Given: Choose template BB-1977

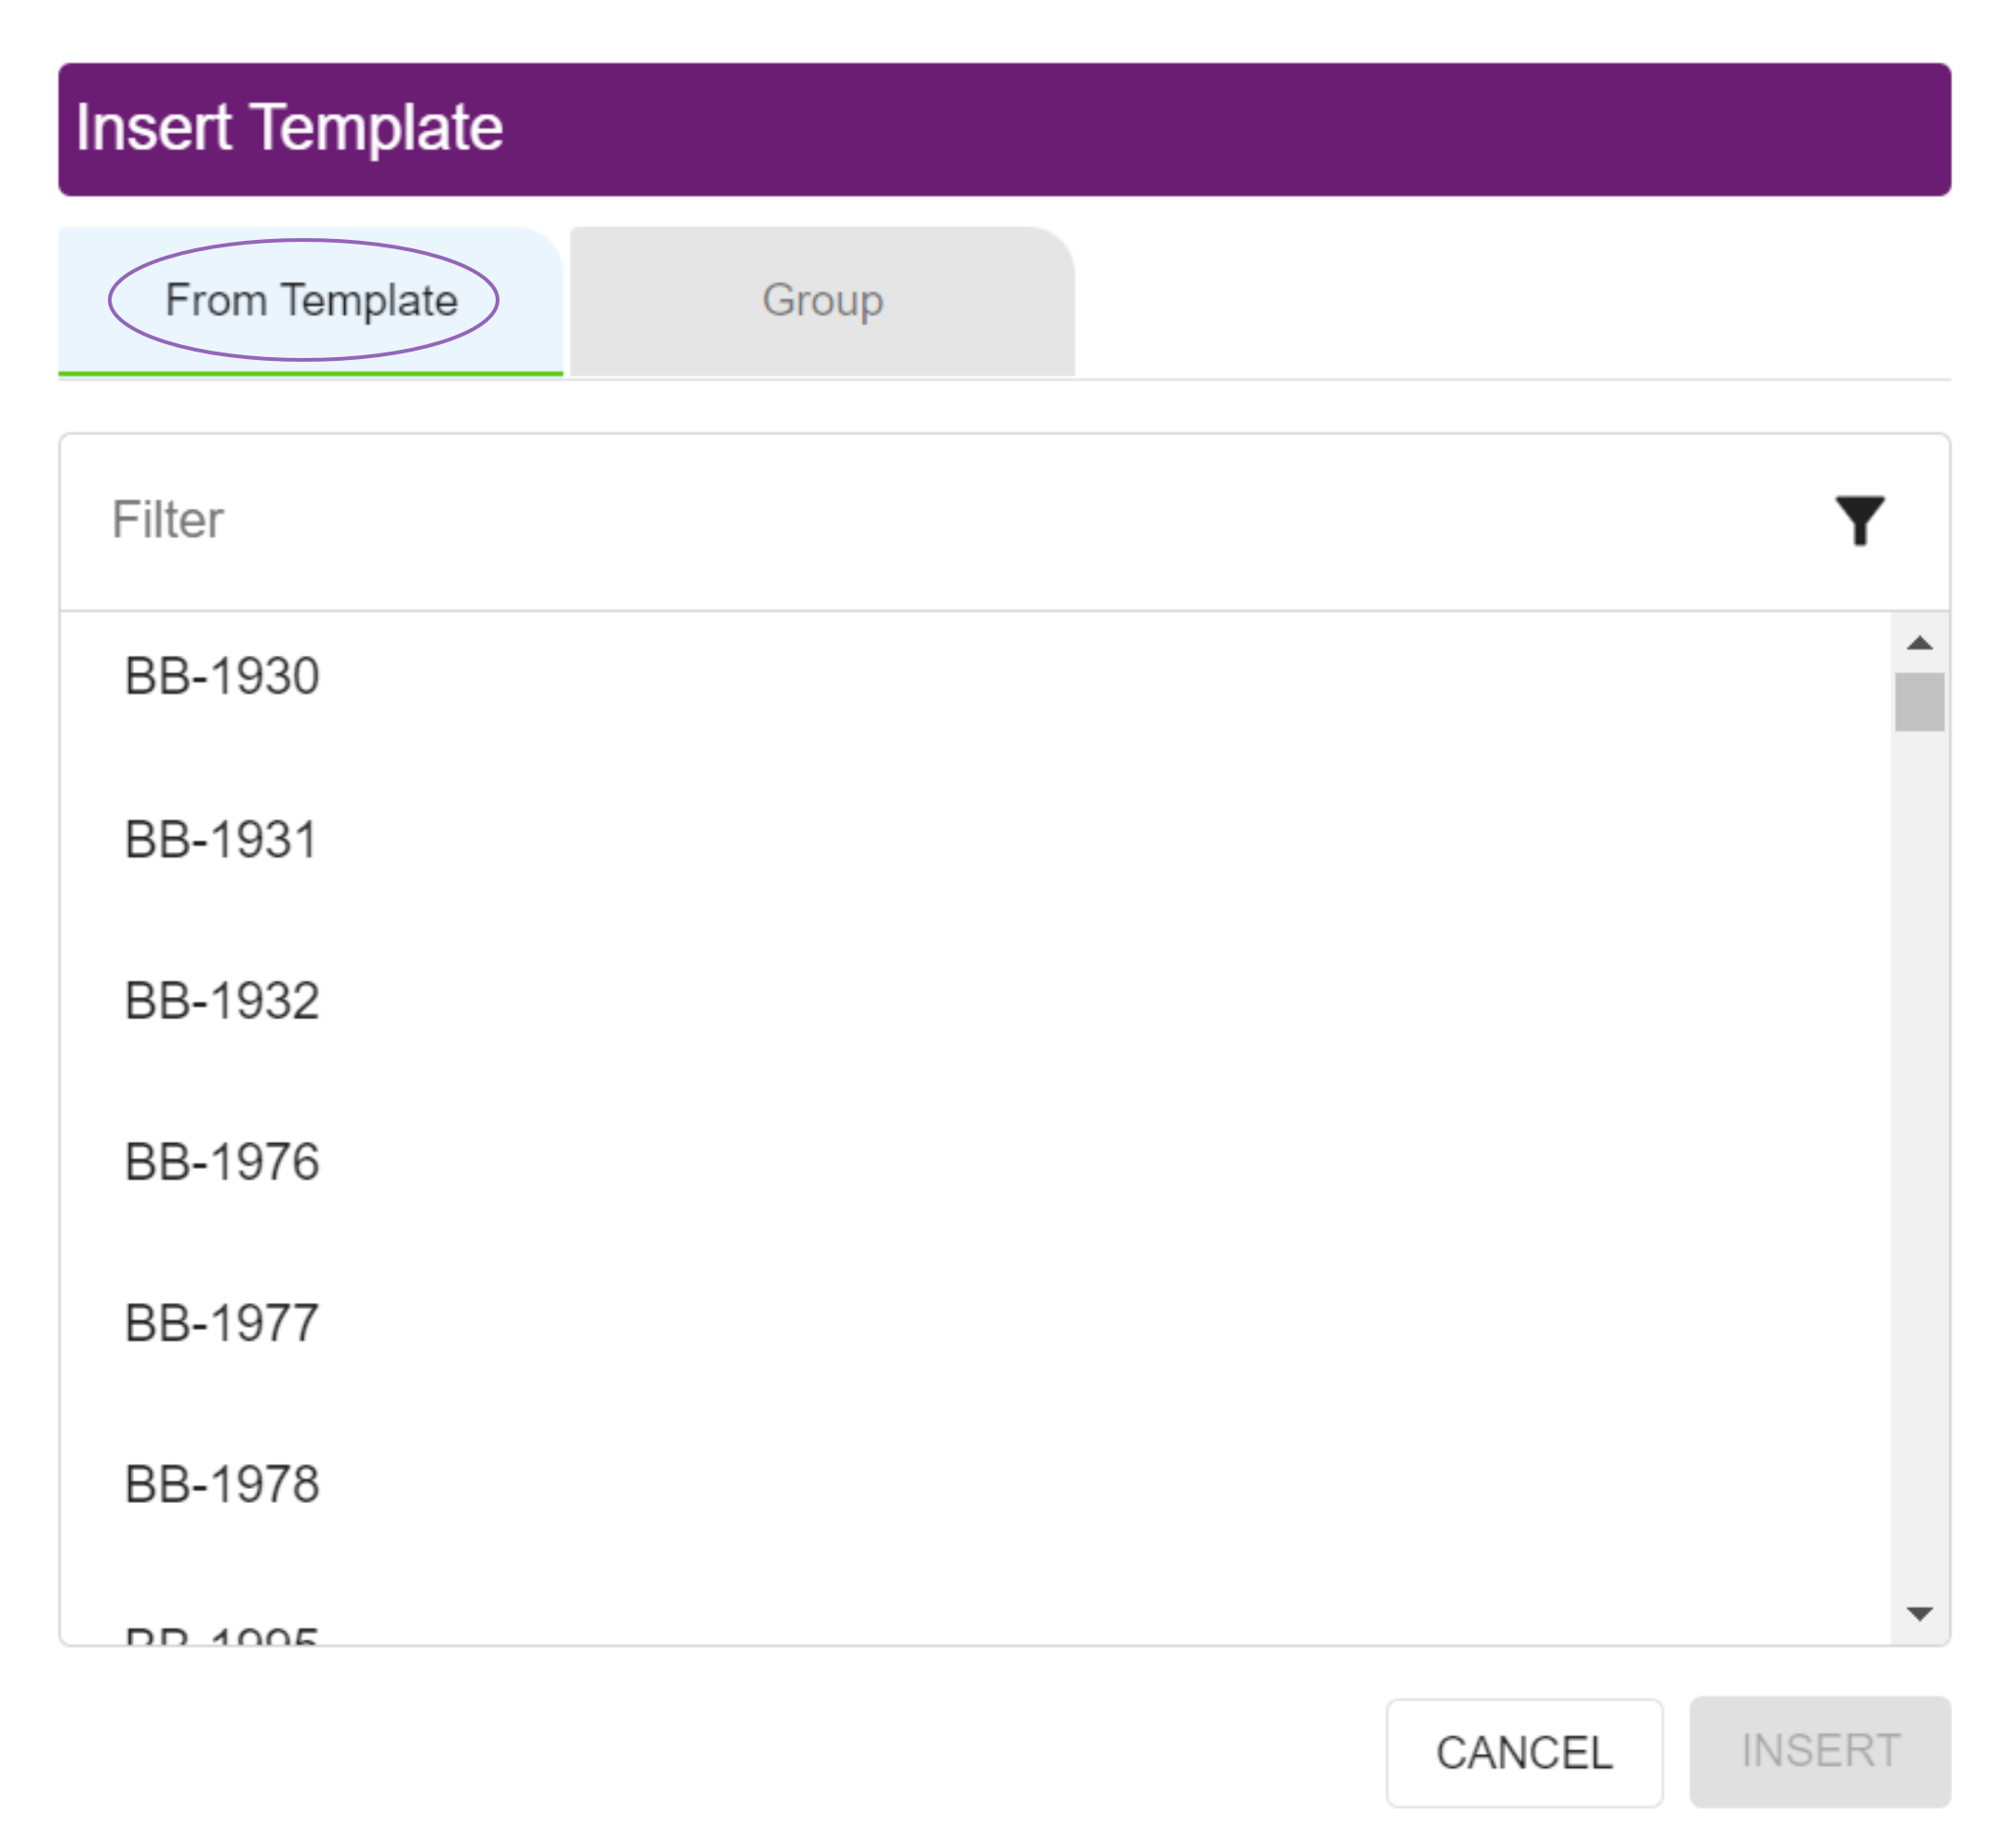Looking at the screenshot, I should point(222,1322).
